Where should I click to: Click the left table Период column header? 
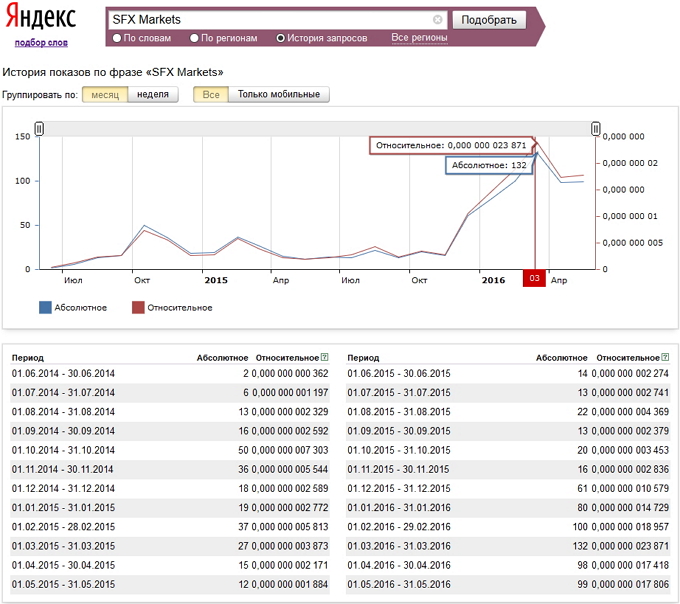click(x=28, y=358)
